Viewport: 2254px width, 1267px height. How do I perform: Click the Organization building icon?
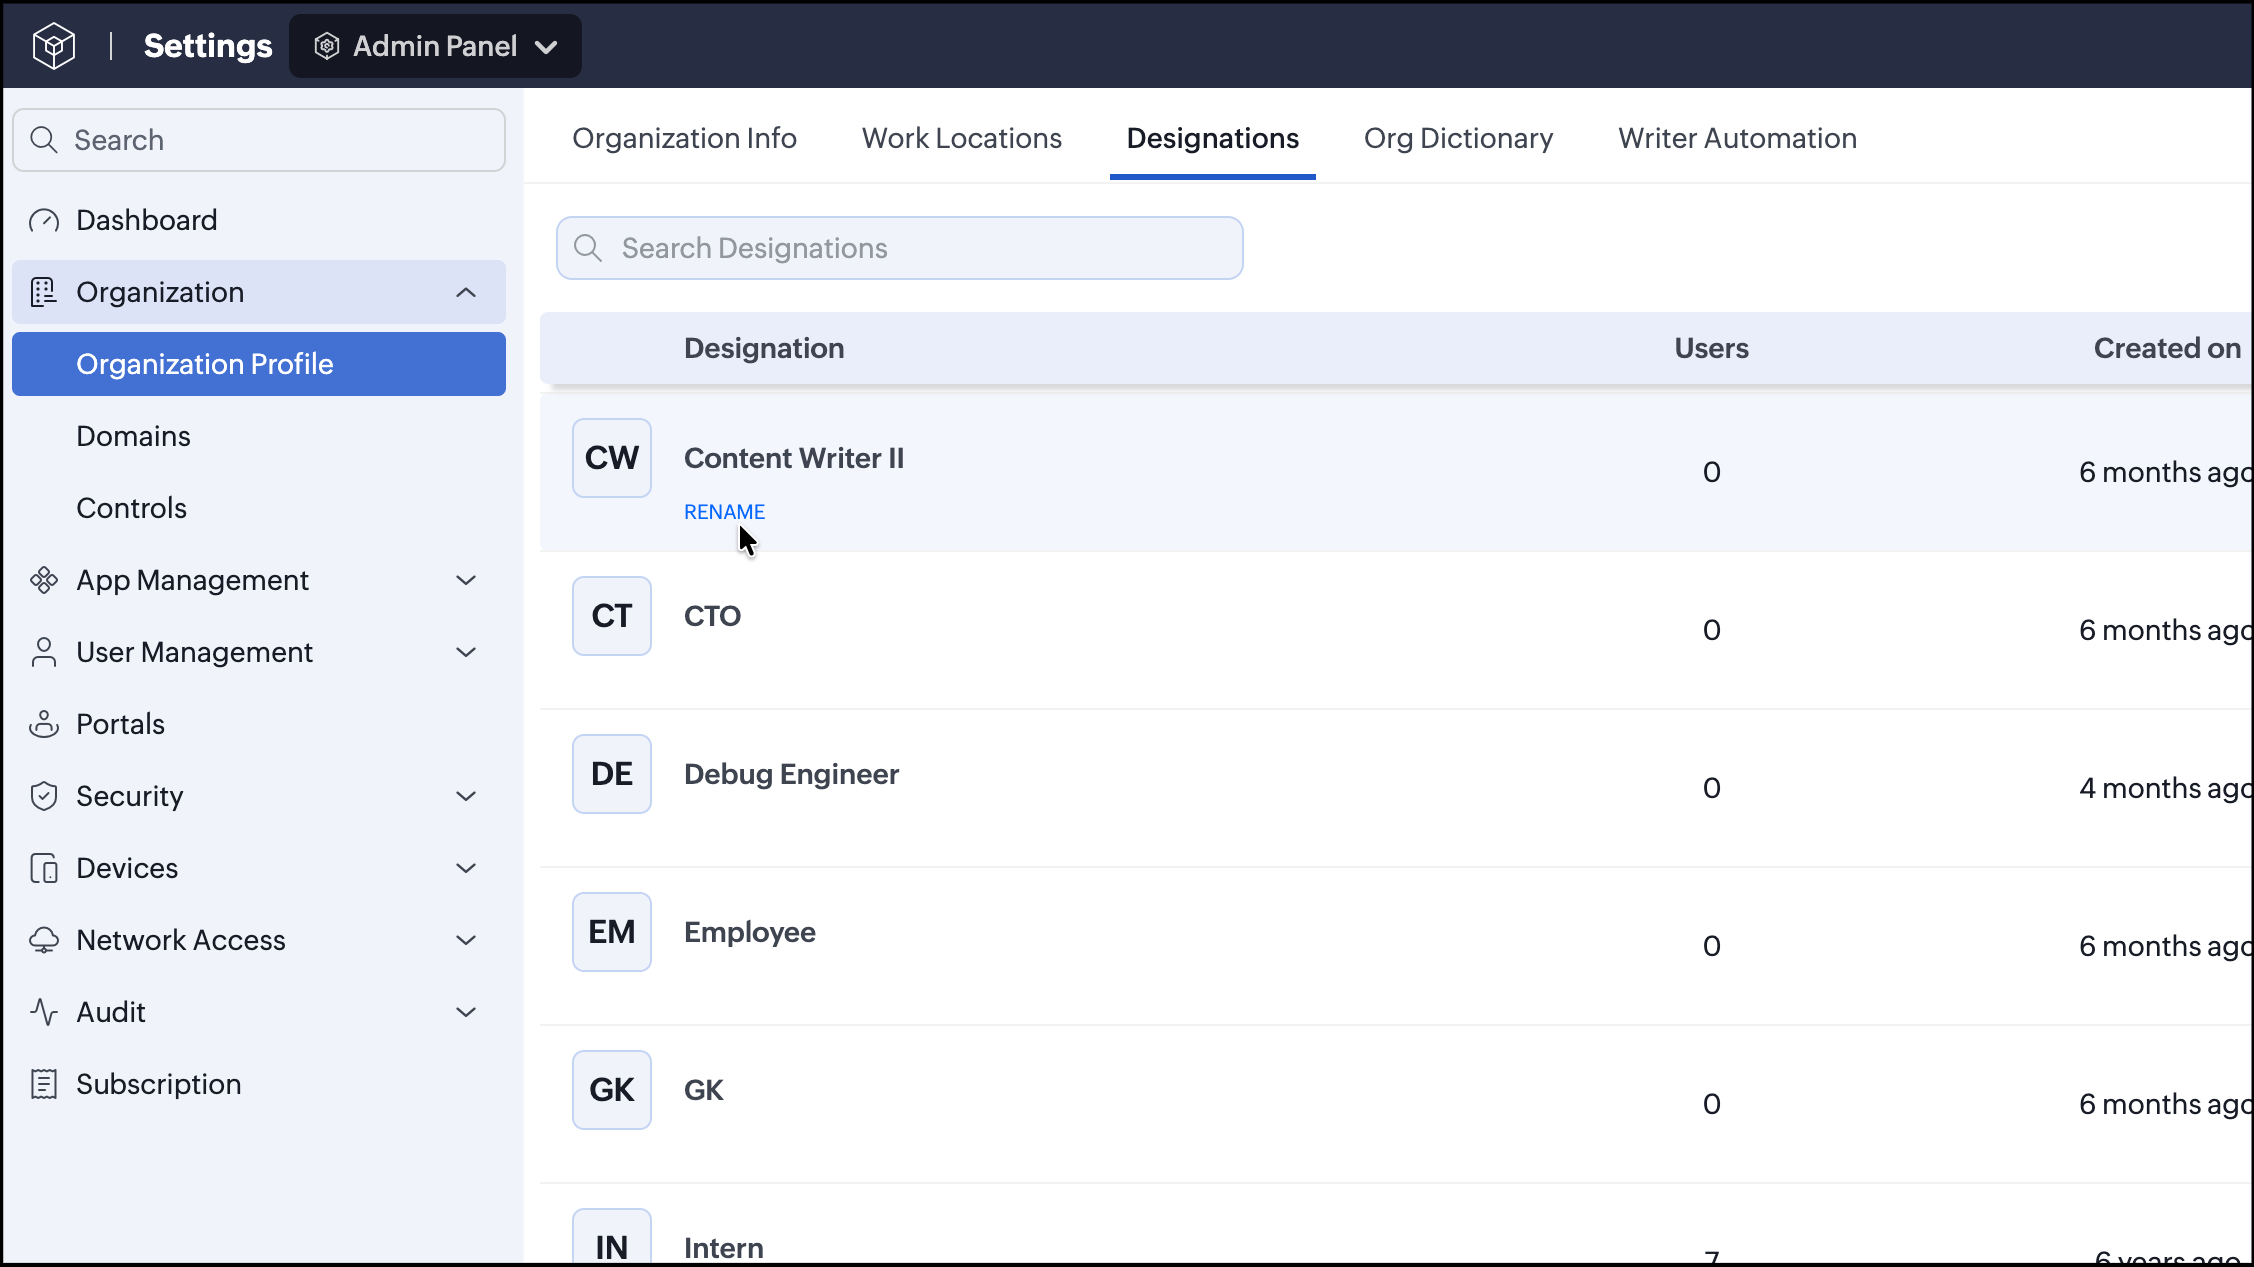click(x=44, y=292)
